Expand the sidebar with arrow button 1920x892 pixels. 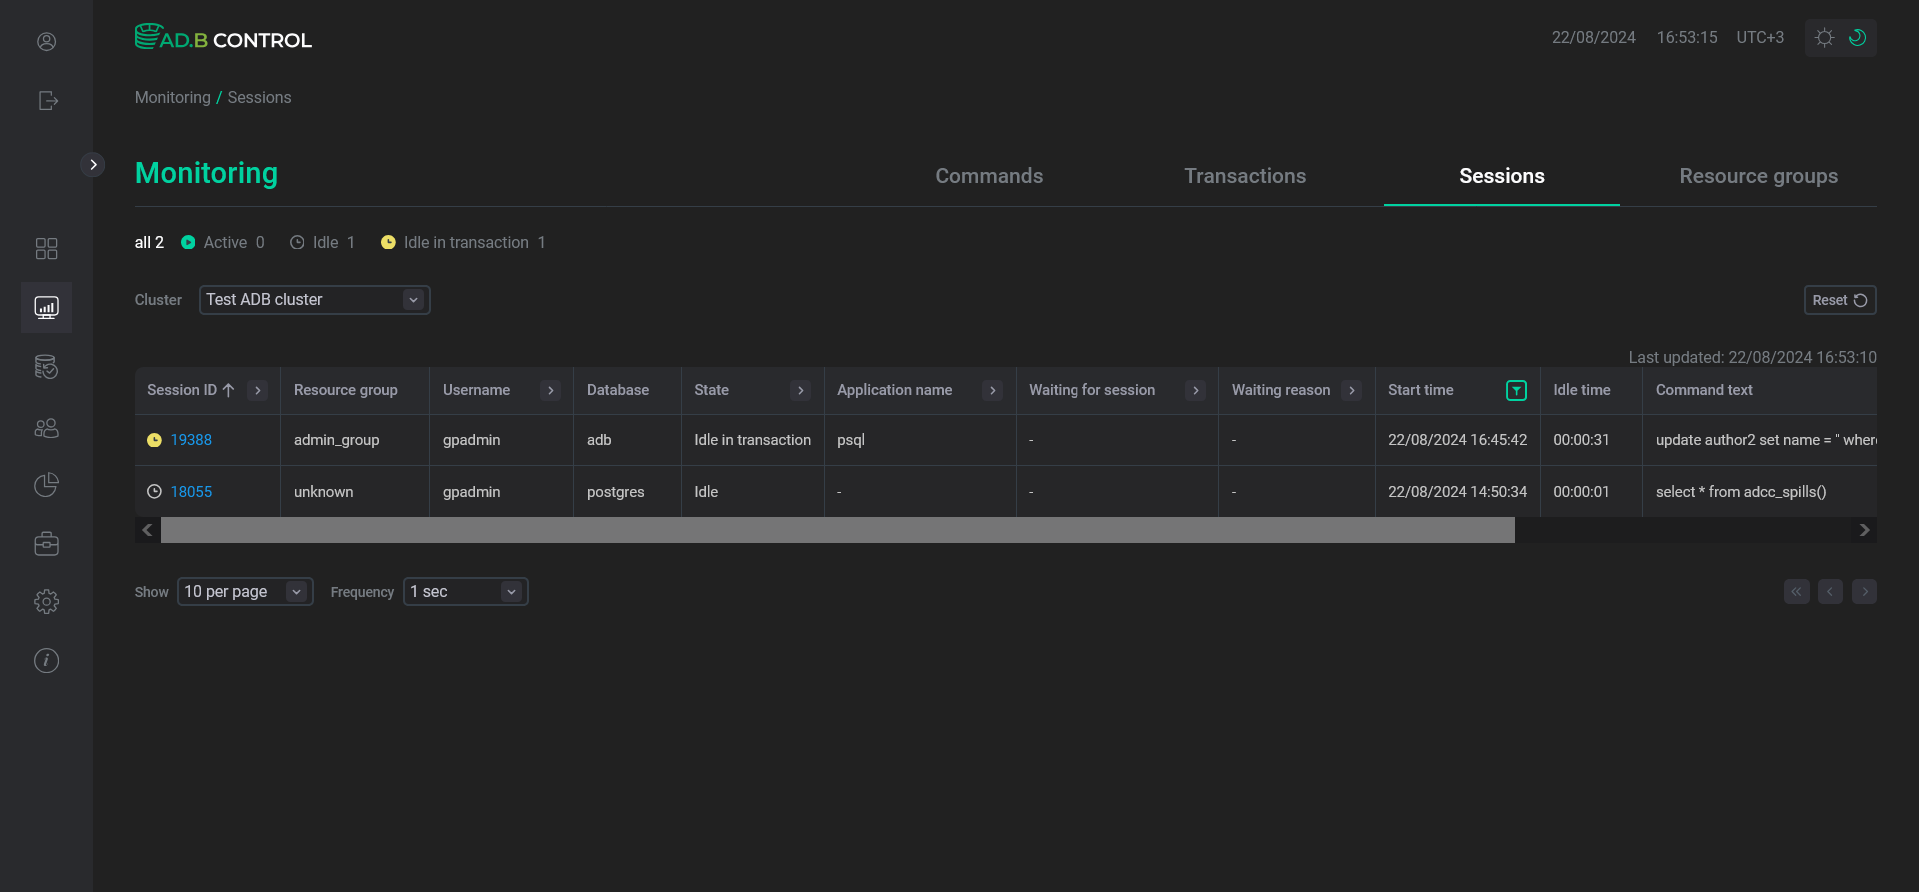point(93,164)
